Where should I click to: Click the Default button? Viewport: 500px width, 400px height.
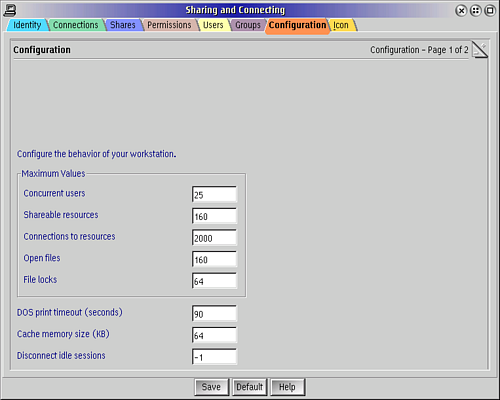250,387
